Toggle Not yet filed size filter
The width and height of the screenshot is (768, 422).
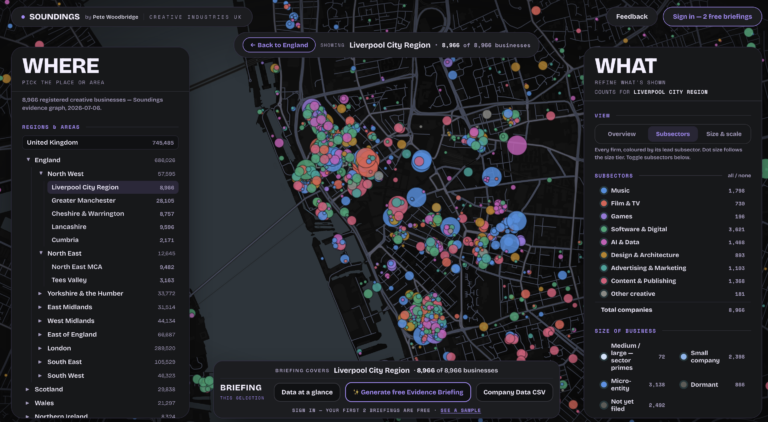(633, 405)
